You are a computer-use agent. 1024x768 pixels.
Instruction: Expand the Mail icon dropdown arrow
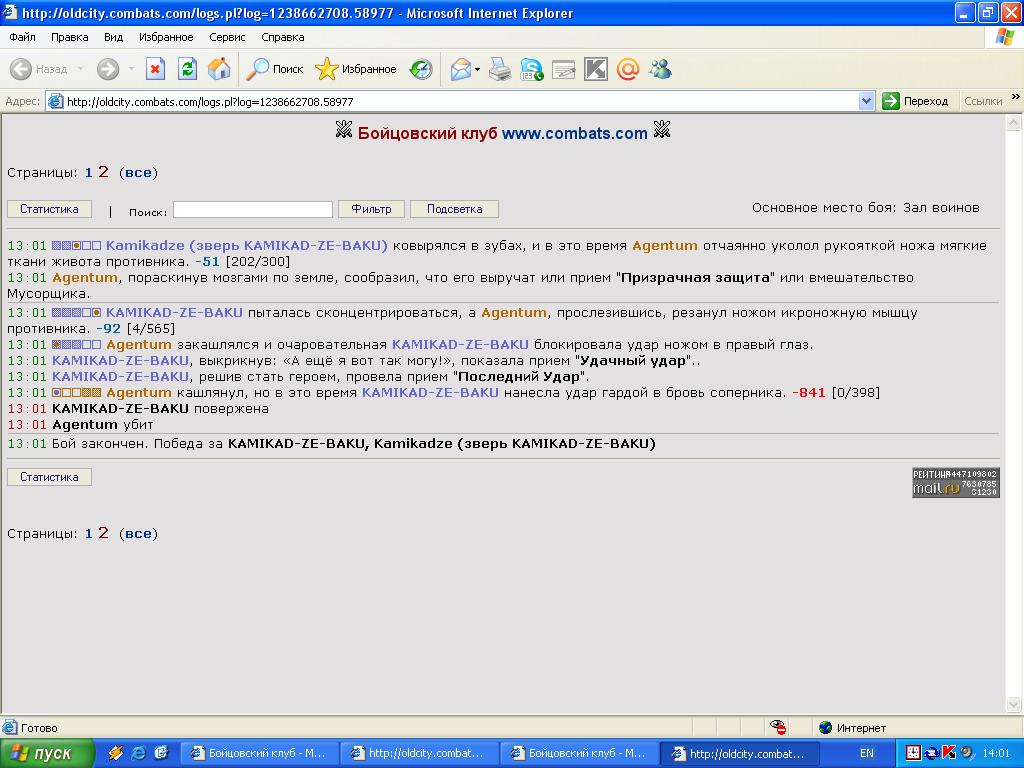(x=477, y=69)
